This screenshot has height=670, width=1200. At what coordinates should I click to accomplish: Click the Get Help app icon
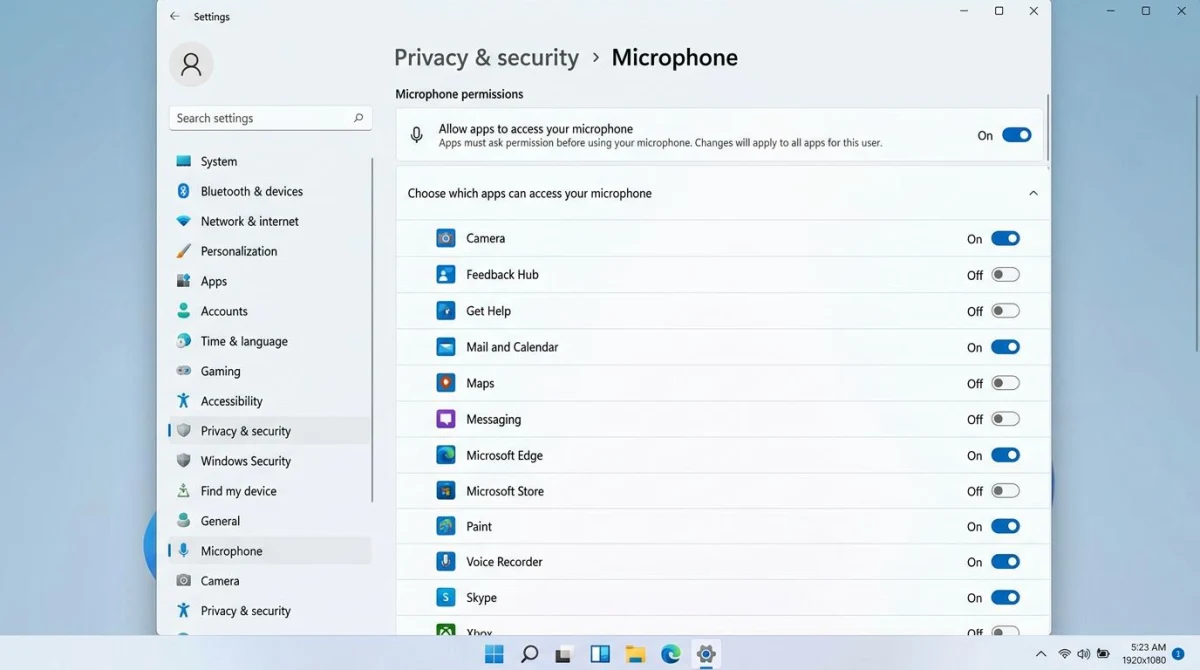[446, 311]
